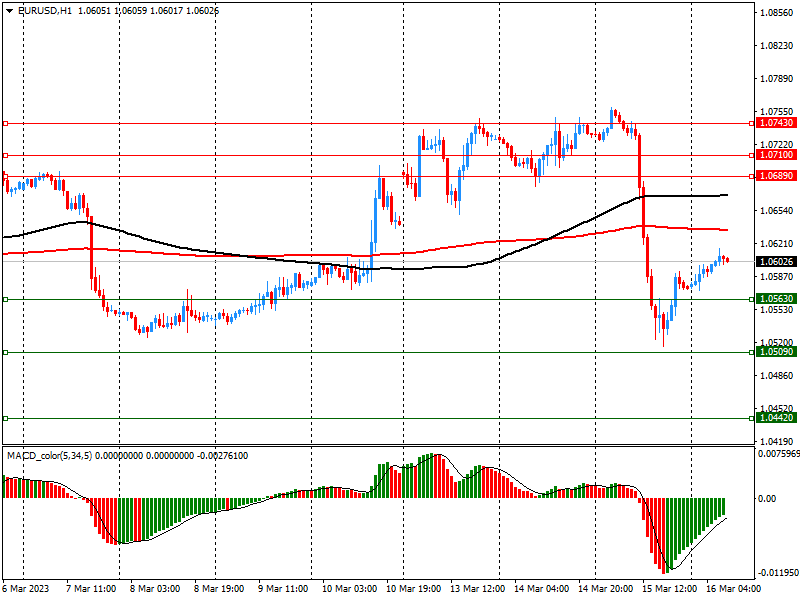Viewport: 800px width, 600px height.
Task: Click the current price label 1.06026
Action: 777,262
